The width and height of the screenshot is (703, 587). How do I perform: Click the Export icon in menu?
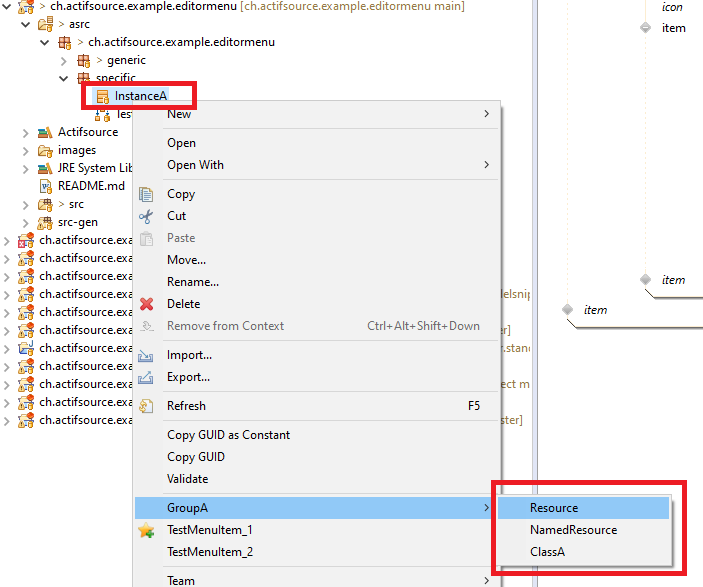[147, 377]
